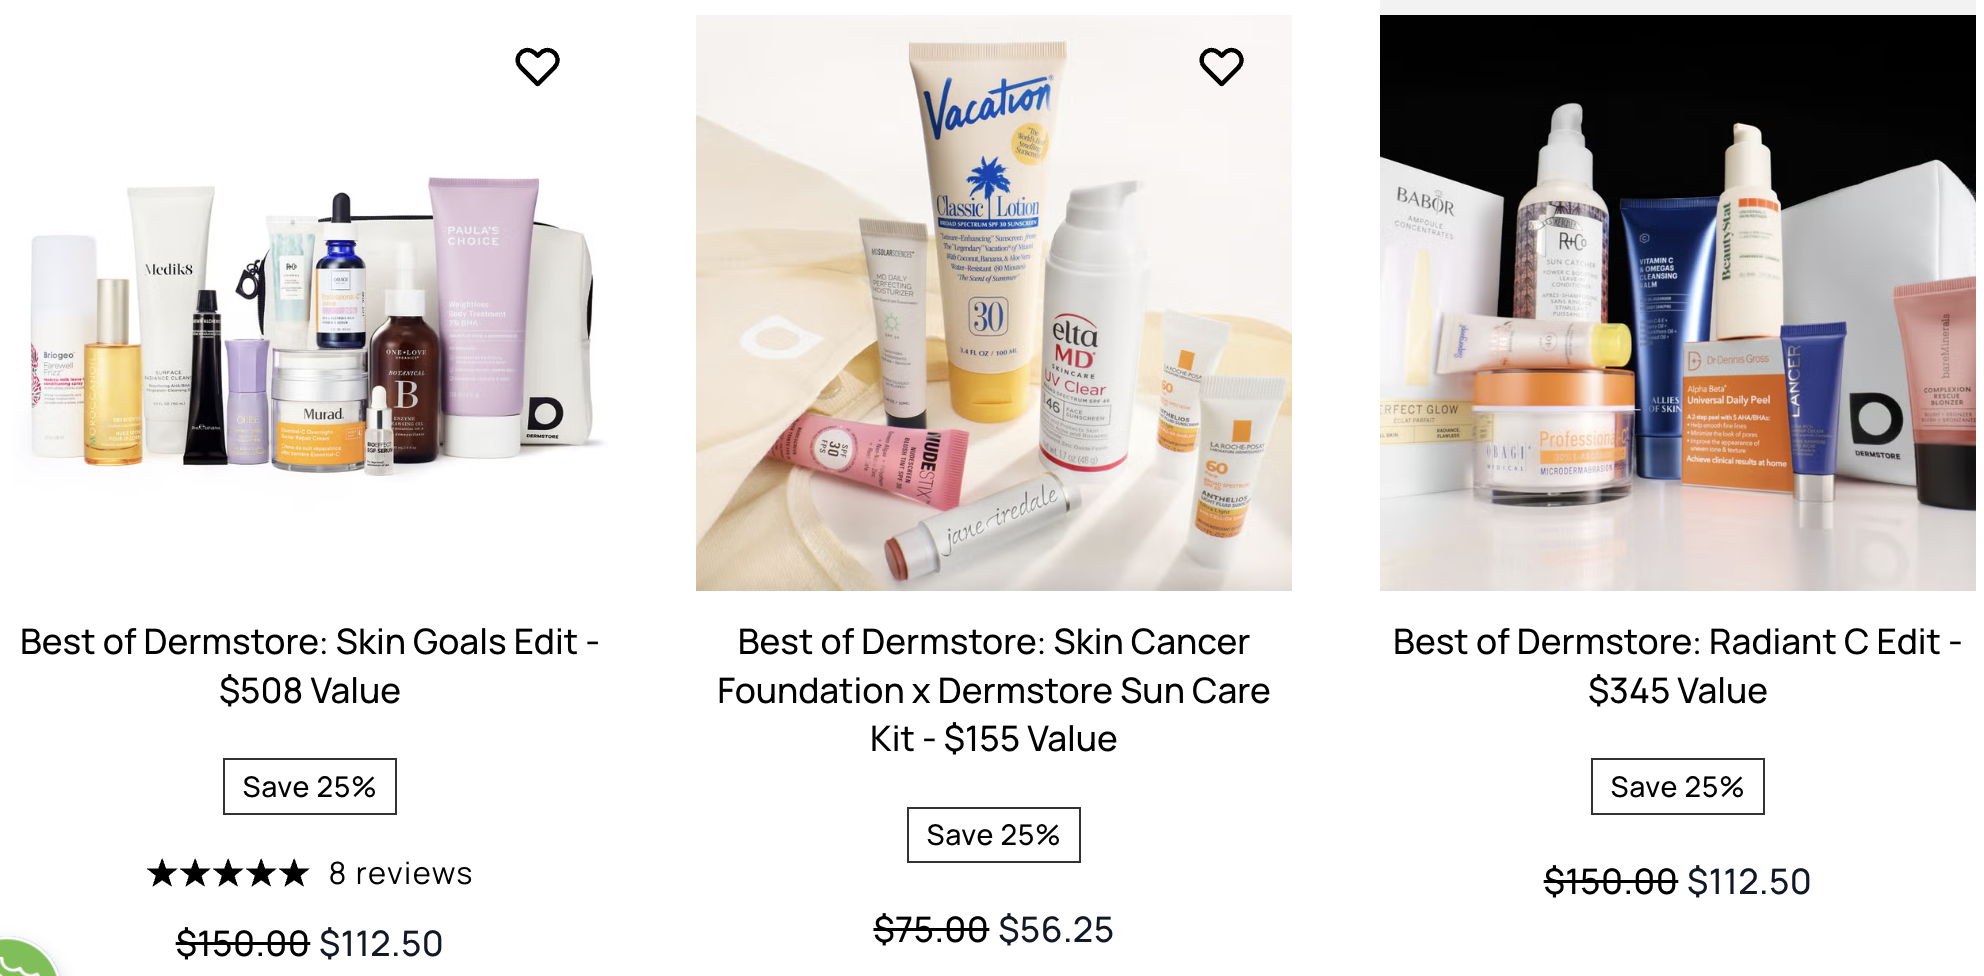Click the $112.50 price of Radiant C Edit
The image size is (1984, 976).
(1749, 881)
